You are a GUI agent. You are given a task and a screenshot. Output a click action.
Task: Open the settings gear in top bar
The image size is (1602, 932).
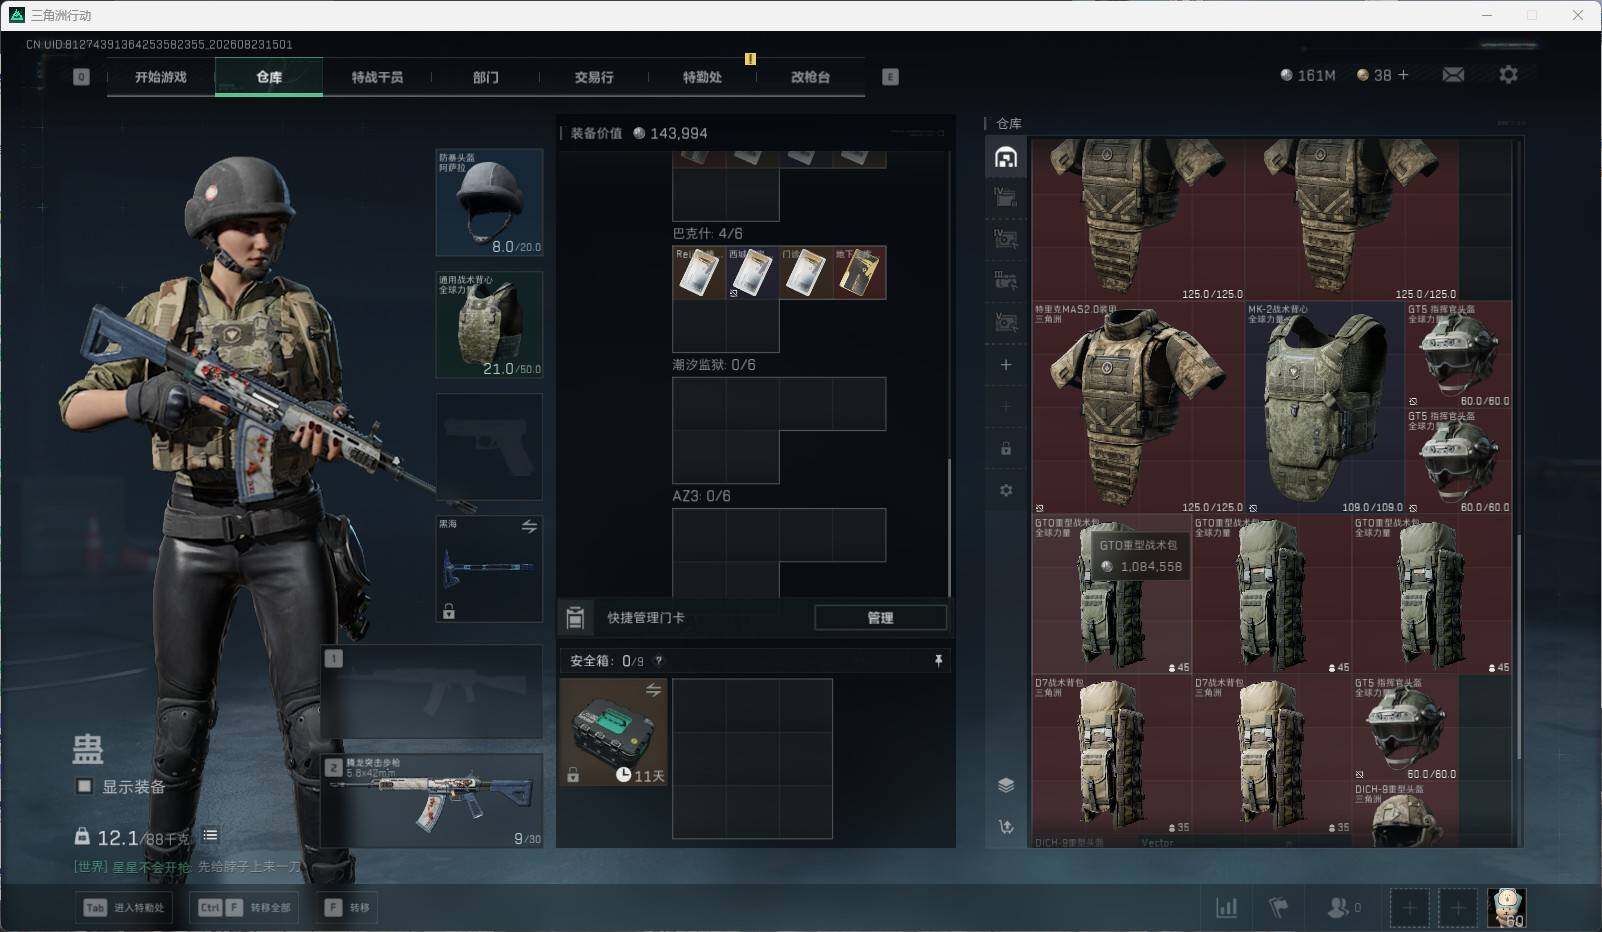pyautogui.click(x=1508, y=75)
